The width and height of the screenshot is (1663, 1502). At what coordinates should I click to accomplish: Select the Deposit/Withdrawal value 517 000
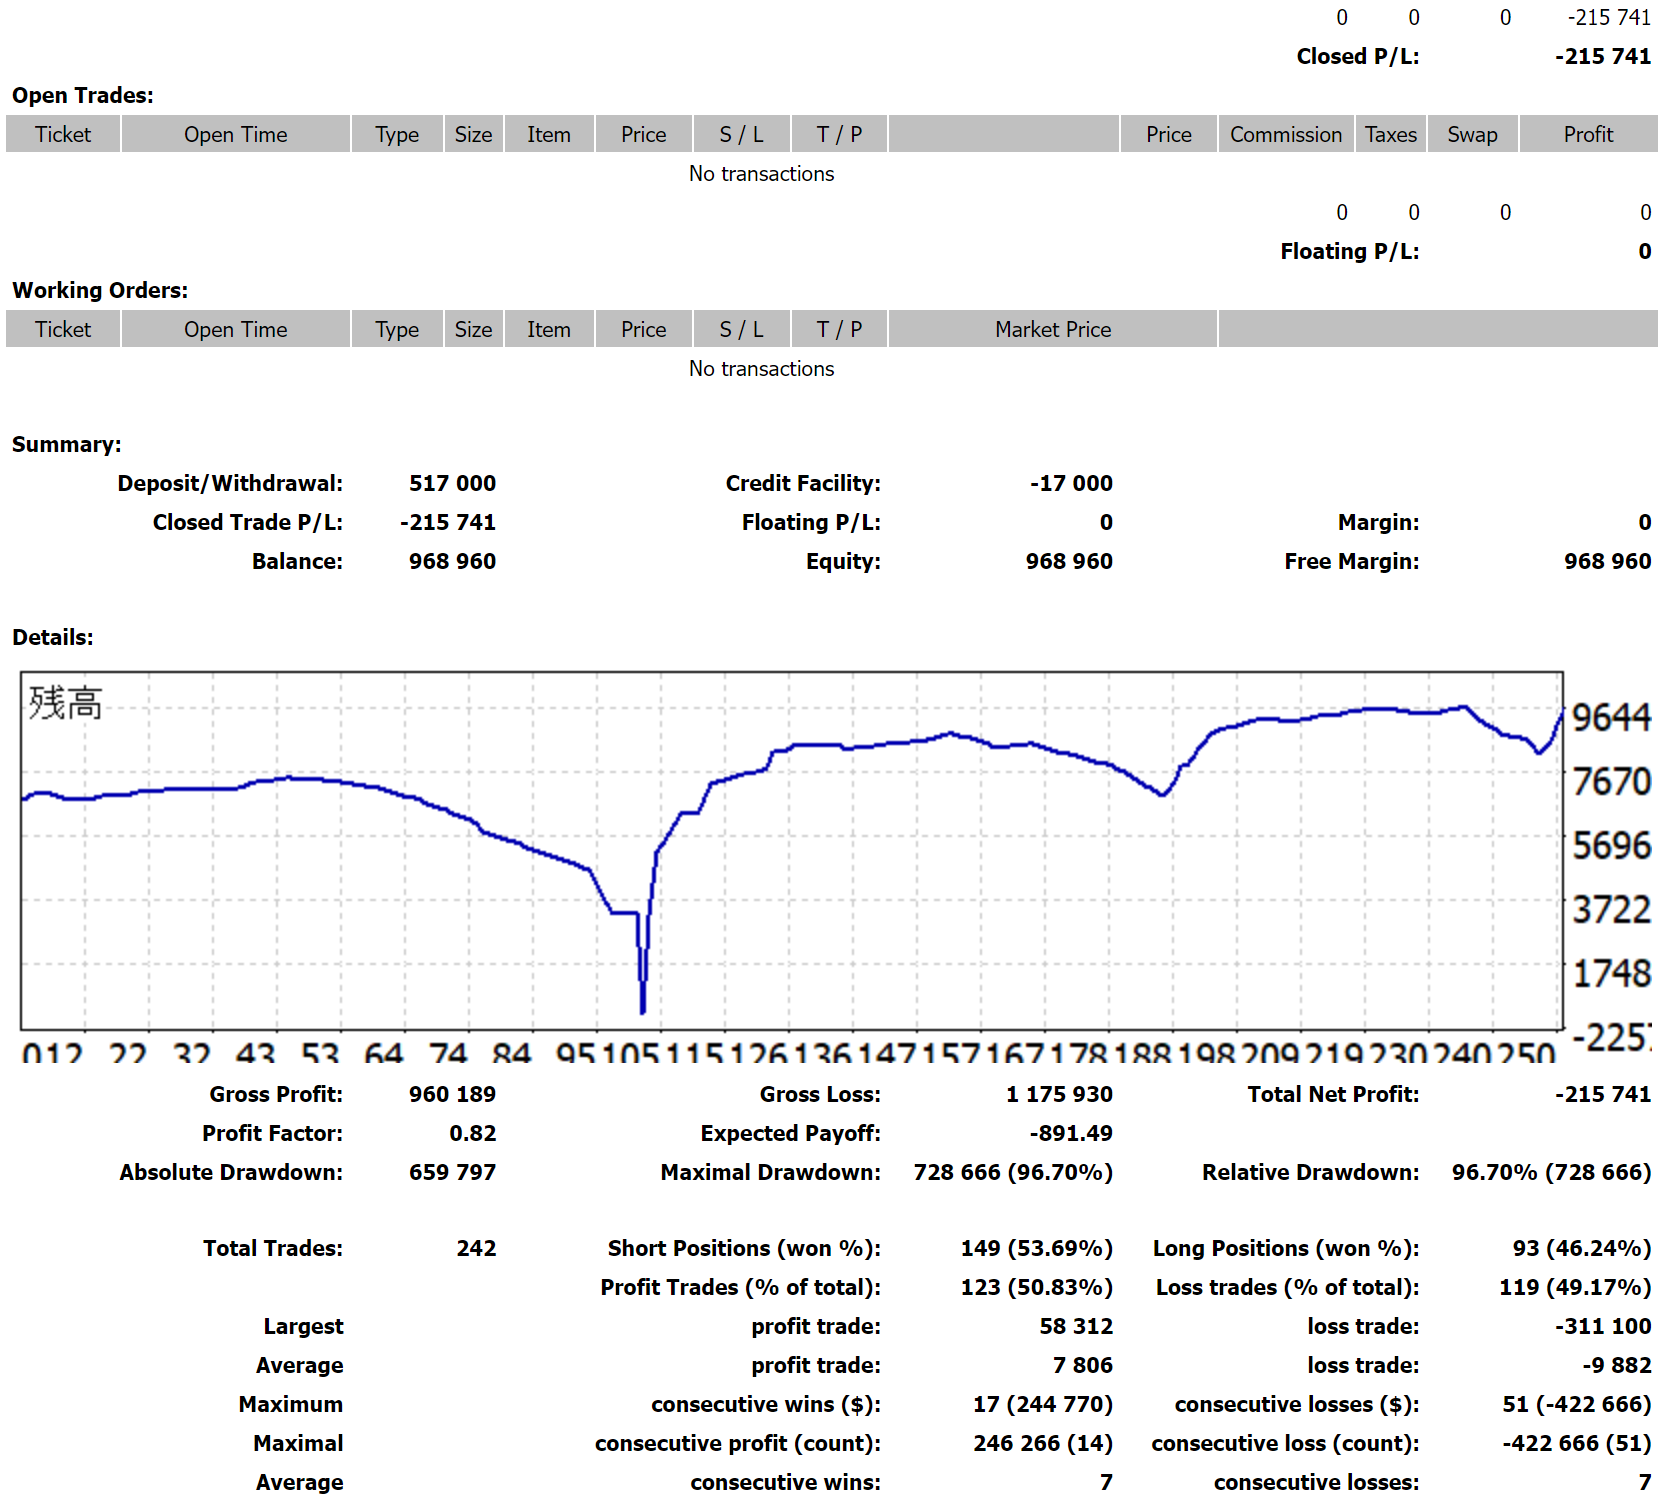tap(452, 483)
